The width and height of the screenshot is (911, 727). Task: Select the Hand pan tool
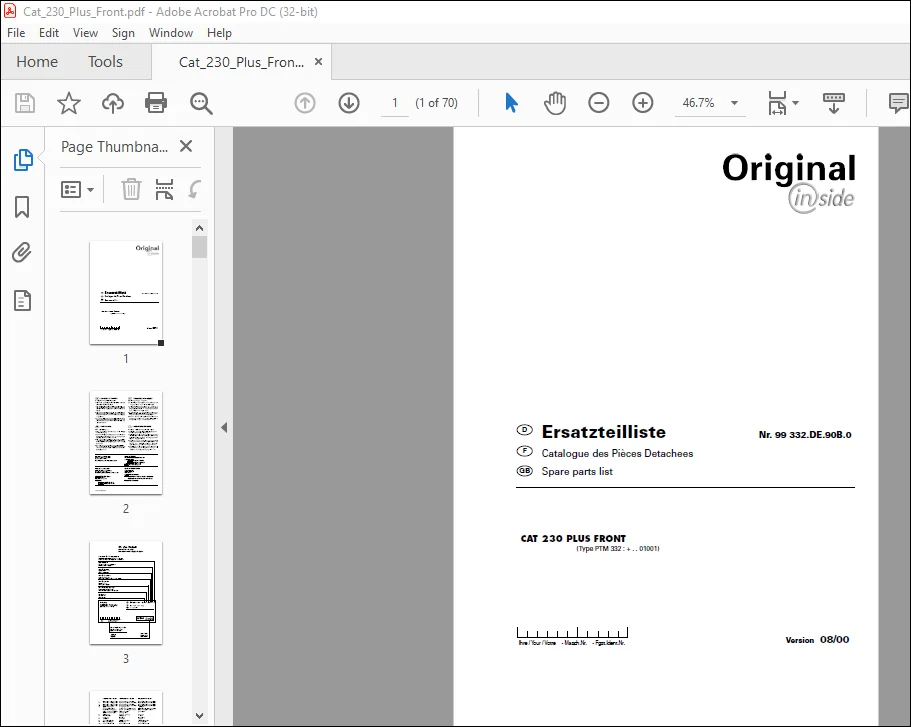click(x=555, y=103)
